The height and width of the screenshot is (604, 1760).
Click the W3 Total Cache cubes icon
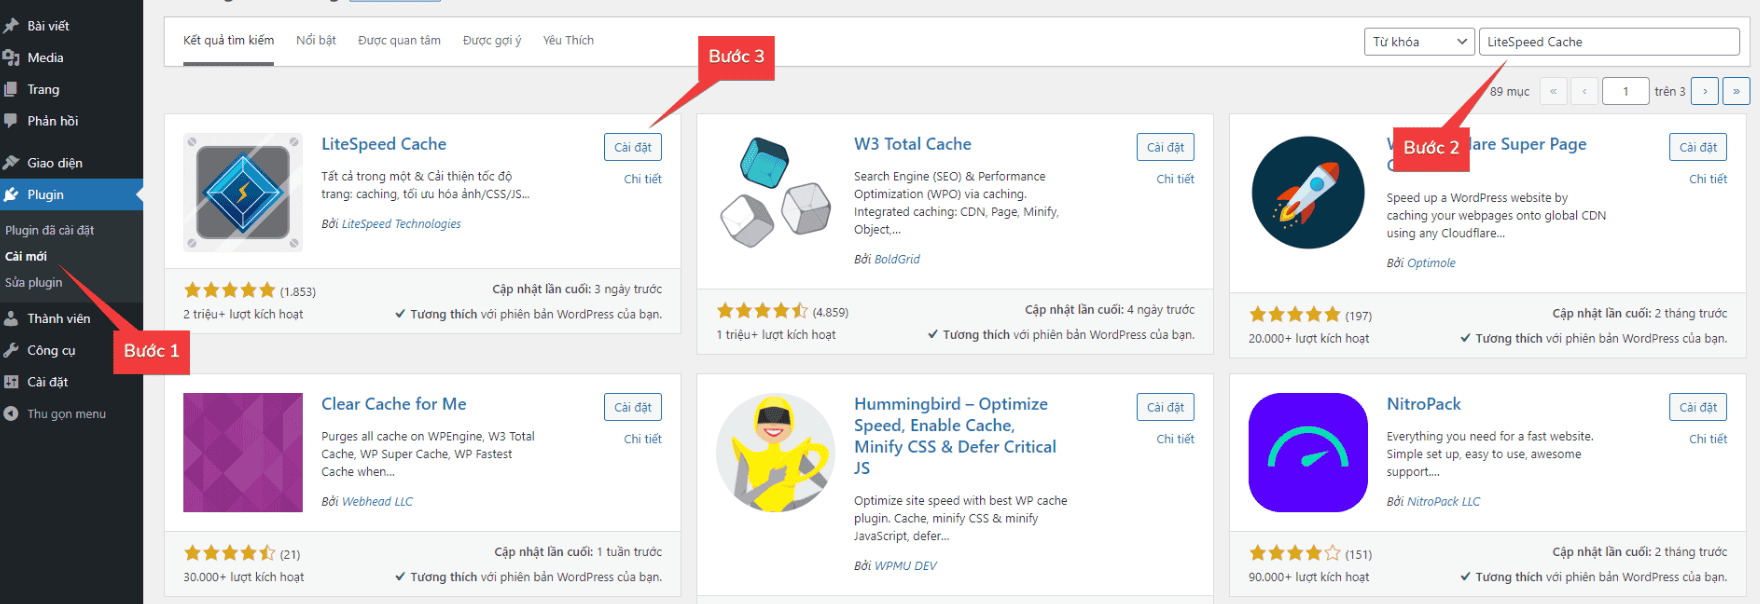tap(775, 192)
